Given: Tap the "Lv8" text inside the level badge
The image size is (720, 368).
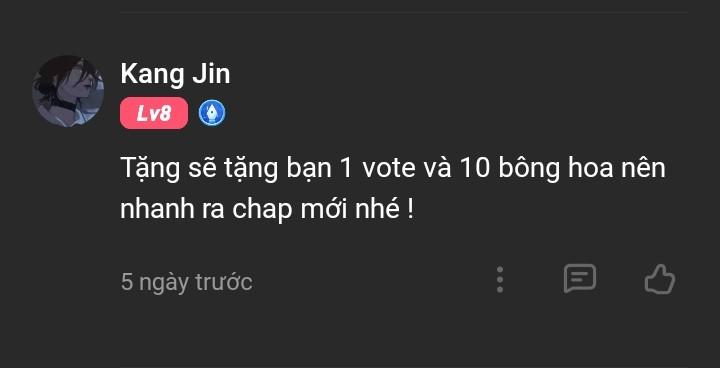Looking at the screenshot, I should click(154, 113).
